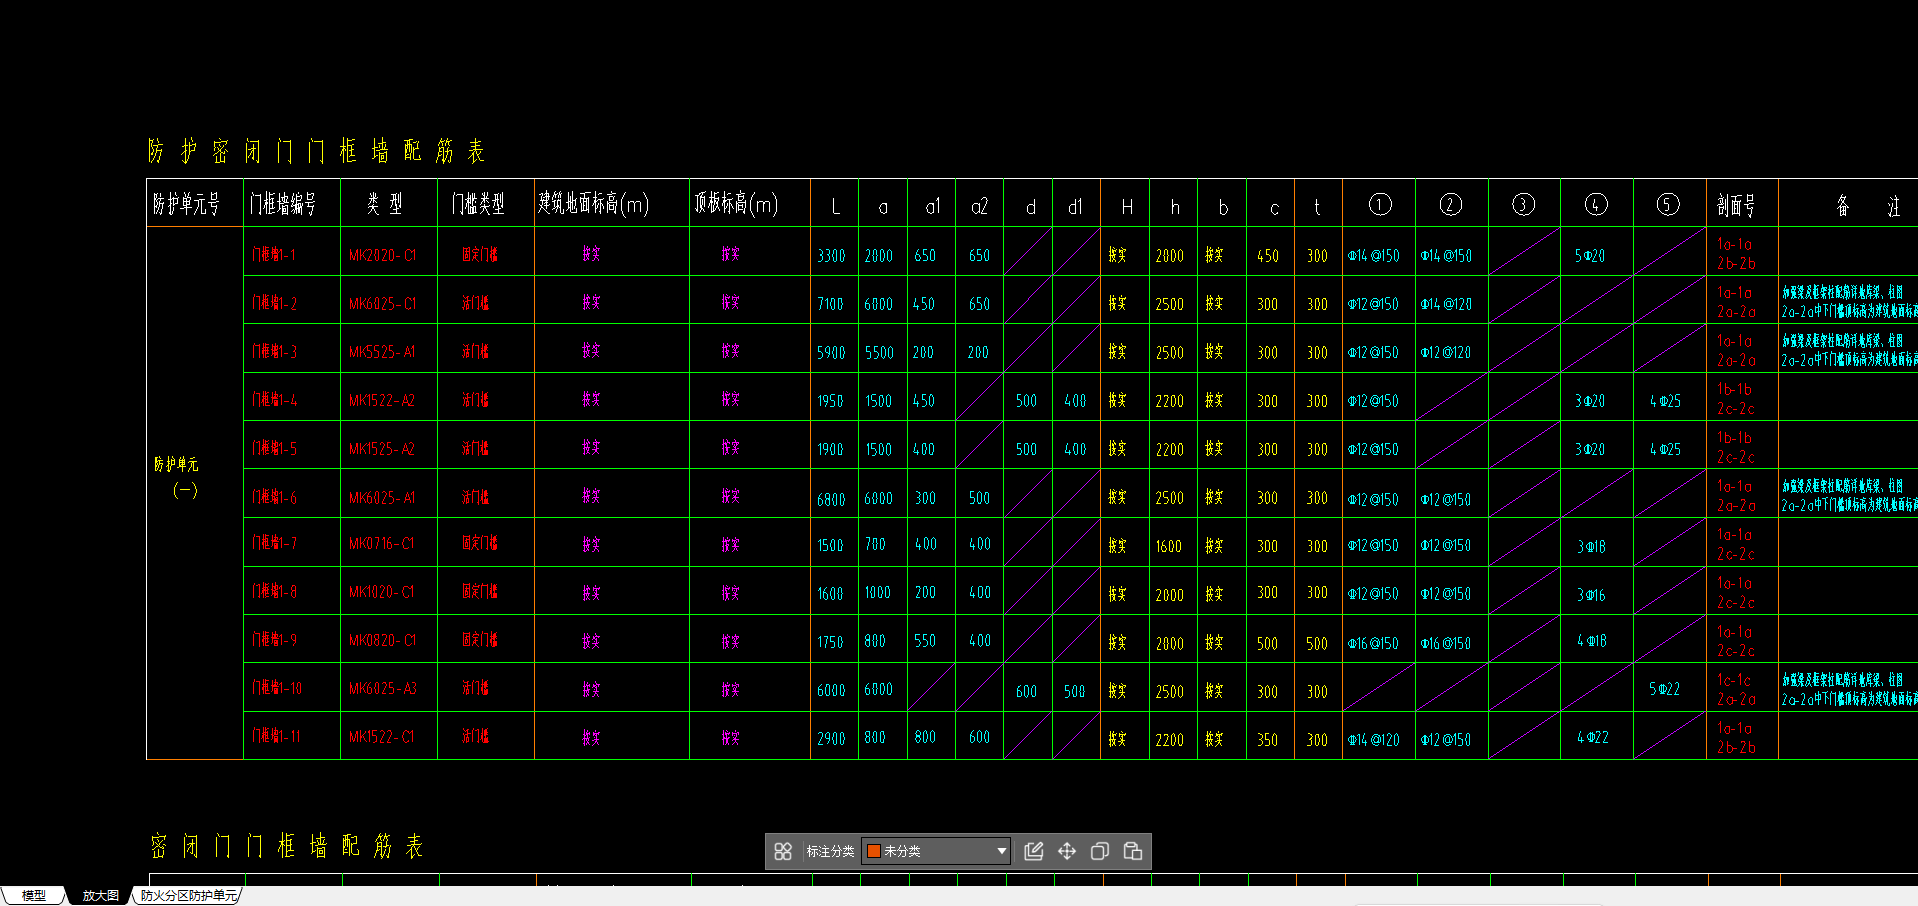
Task: Click the L value 7100
Action: pos(830,304)
